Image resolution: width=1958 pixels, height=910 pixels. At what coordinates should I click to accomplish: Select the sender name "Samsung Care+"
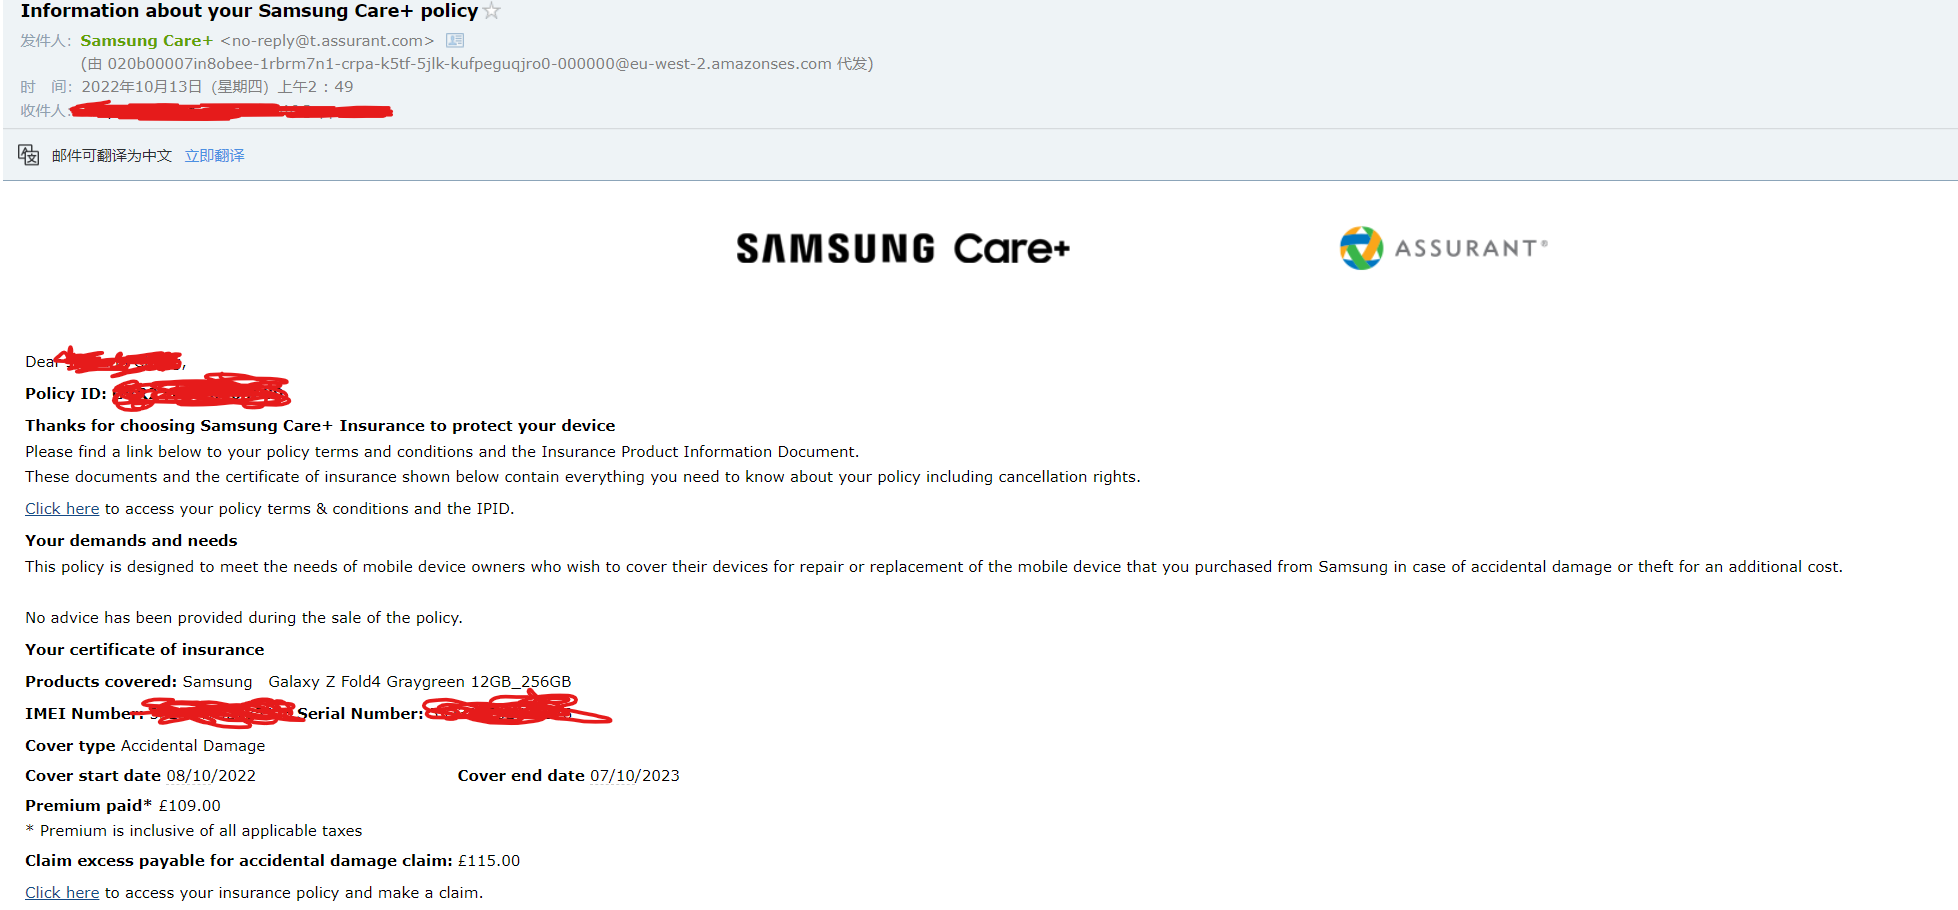click(146, 40)
